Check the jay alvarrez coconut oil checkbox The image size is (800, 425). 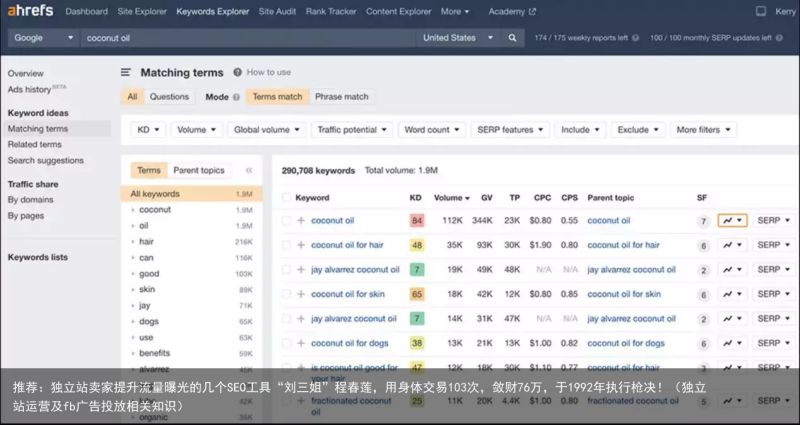tap(286, 269)
